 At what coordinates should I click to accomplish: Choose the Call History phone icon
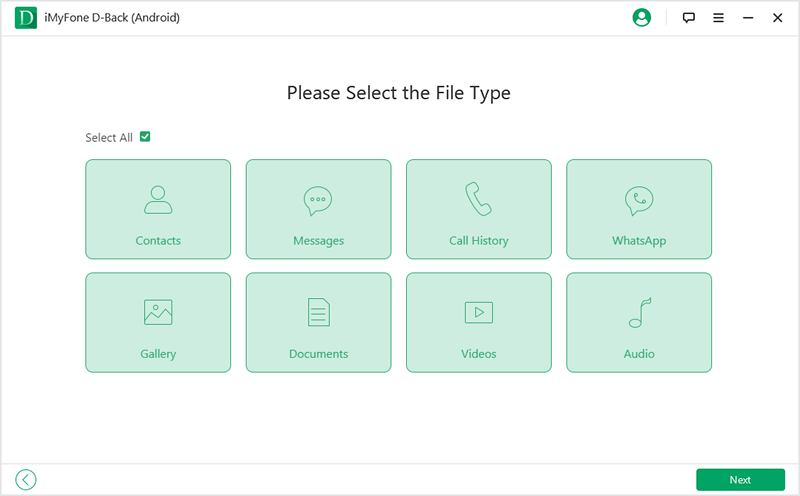click(478, 200)
